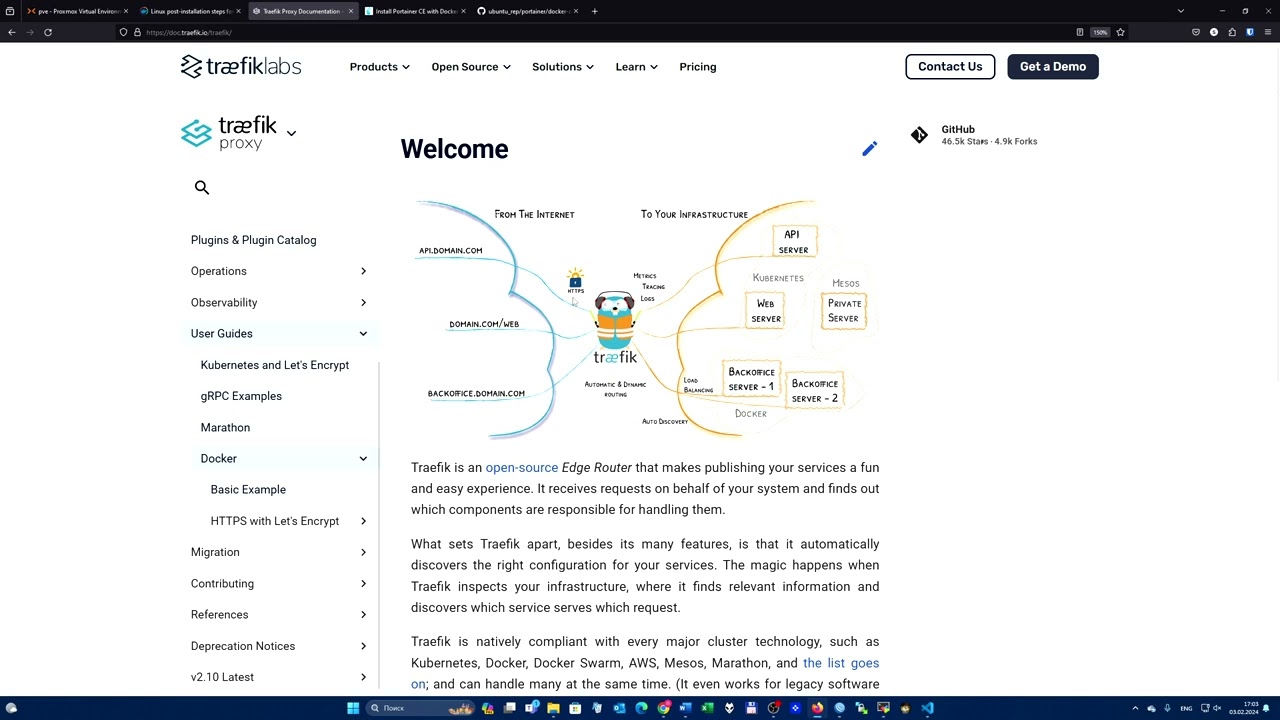
Task: Go back with the browser back arrow
Action: (11, 32)
